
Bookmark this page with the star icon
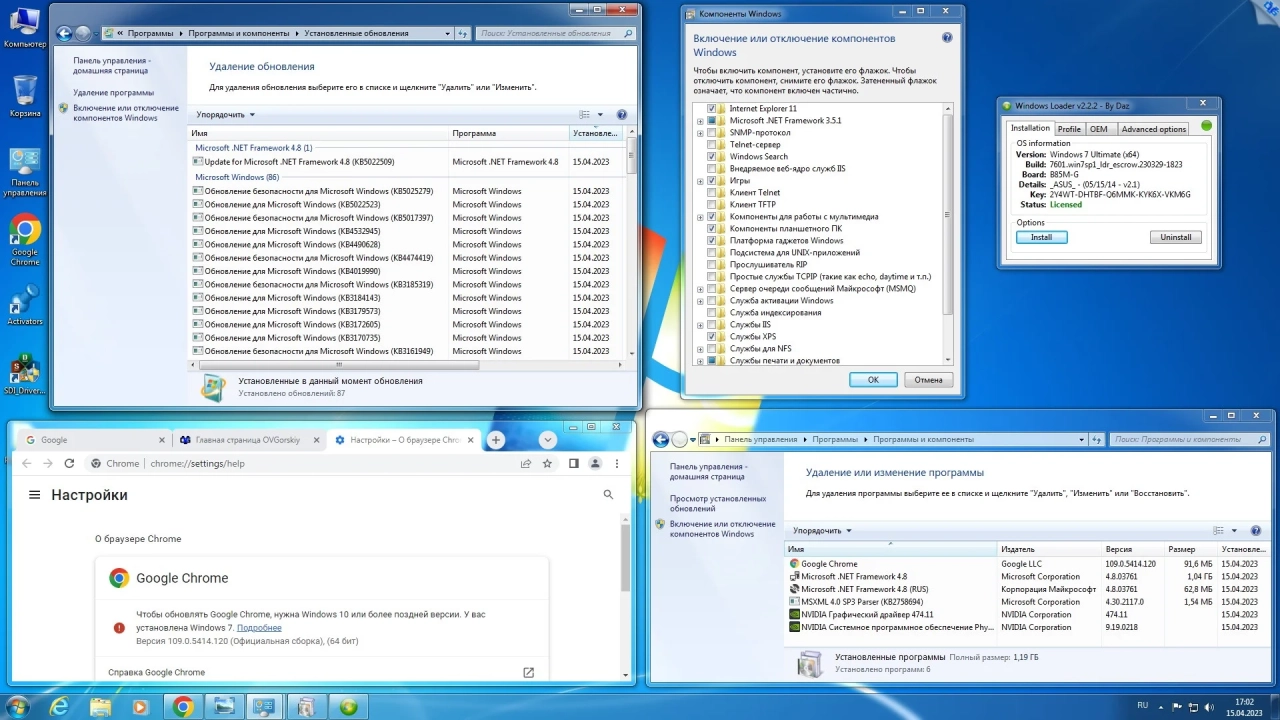(547, 463)
